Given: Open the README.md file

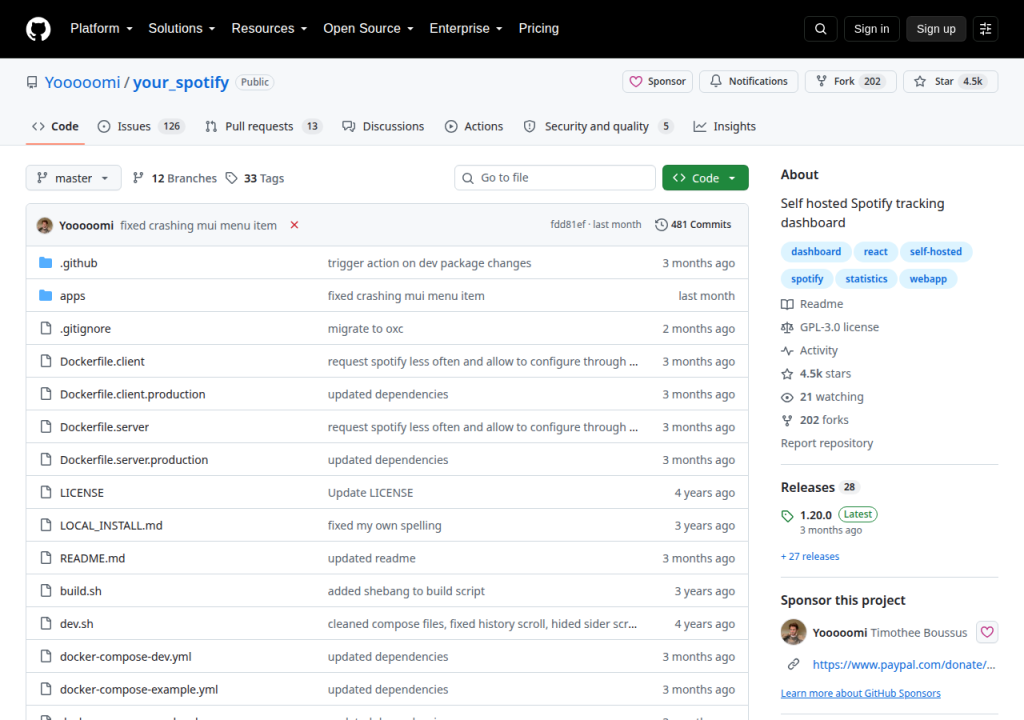Looking at the screenshot, I should coord(92,558).
